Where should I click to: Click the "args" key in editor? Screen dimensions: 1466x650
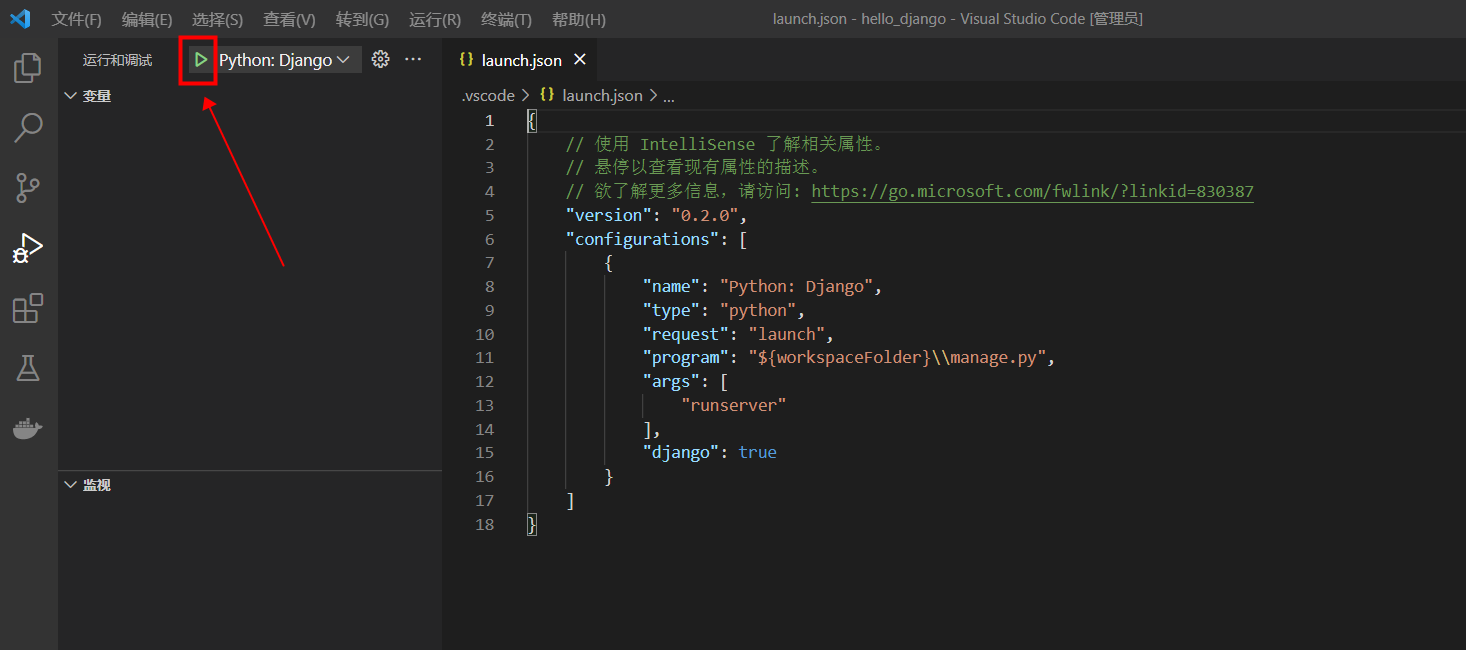(x=670, y=381)
